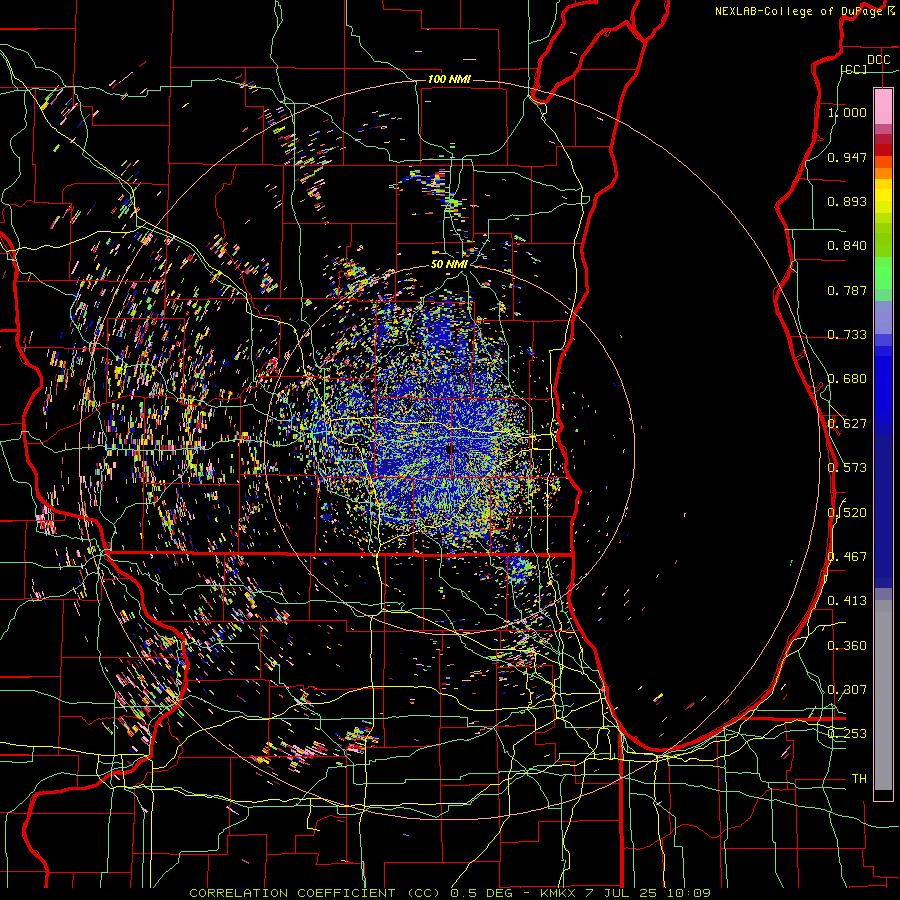Click the 0.520 scale value
Viewport: 900px width, 900px height.
[x=847, y=513]
